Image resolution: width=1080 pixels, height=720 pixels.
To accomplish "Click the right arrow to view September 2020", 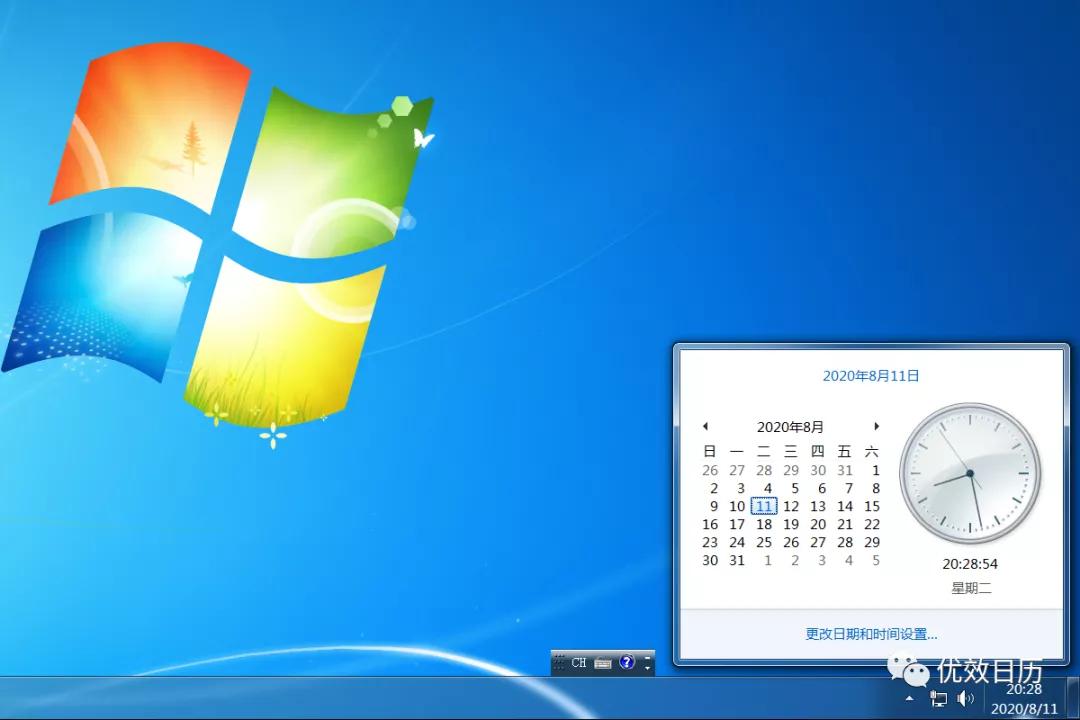I will click(877, 427).
